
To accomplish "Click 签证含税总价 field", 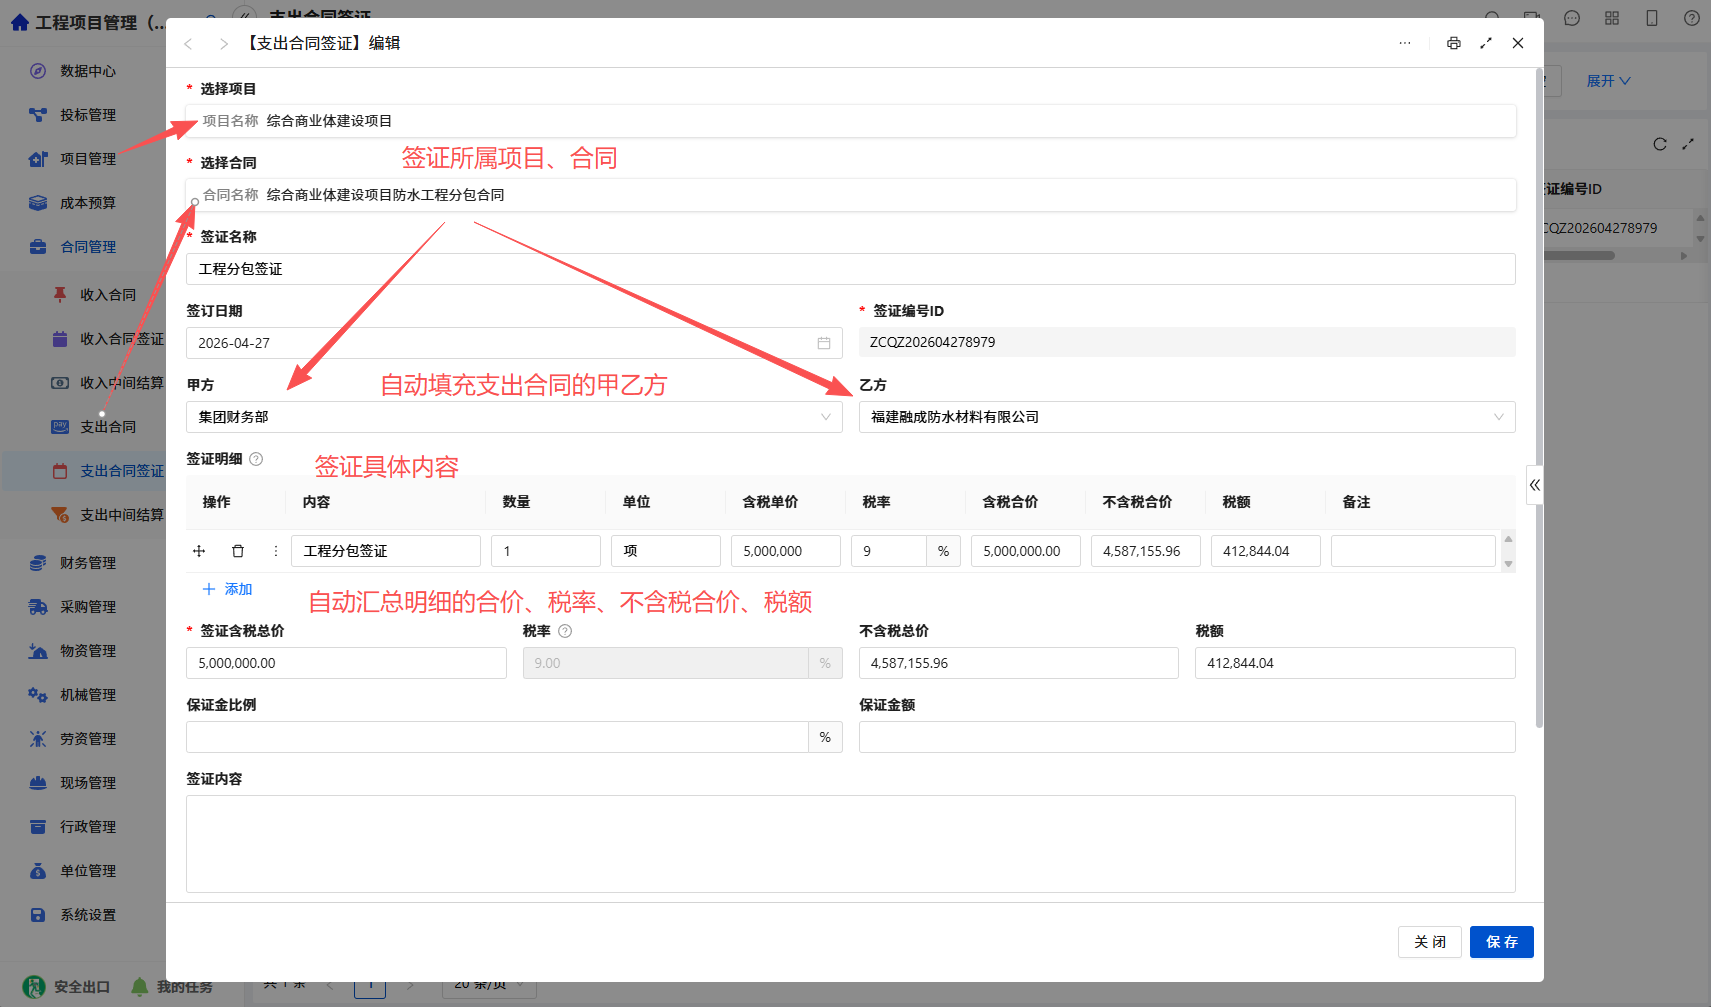I will [x=346, y=663].
